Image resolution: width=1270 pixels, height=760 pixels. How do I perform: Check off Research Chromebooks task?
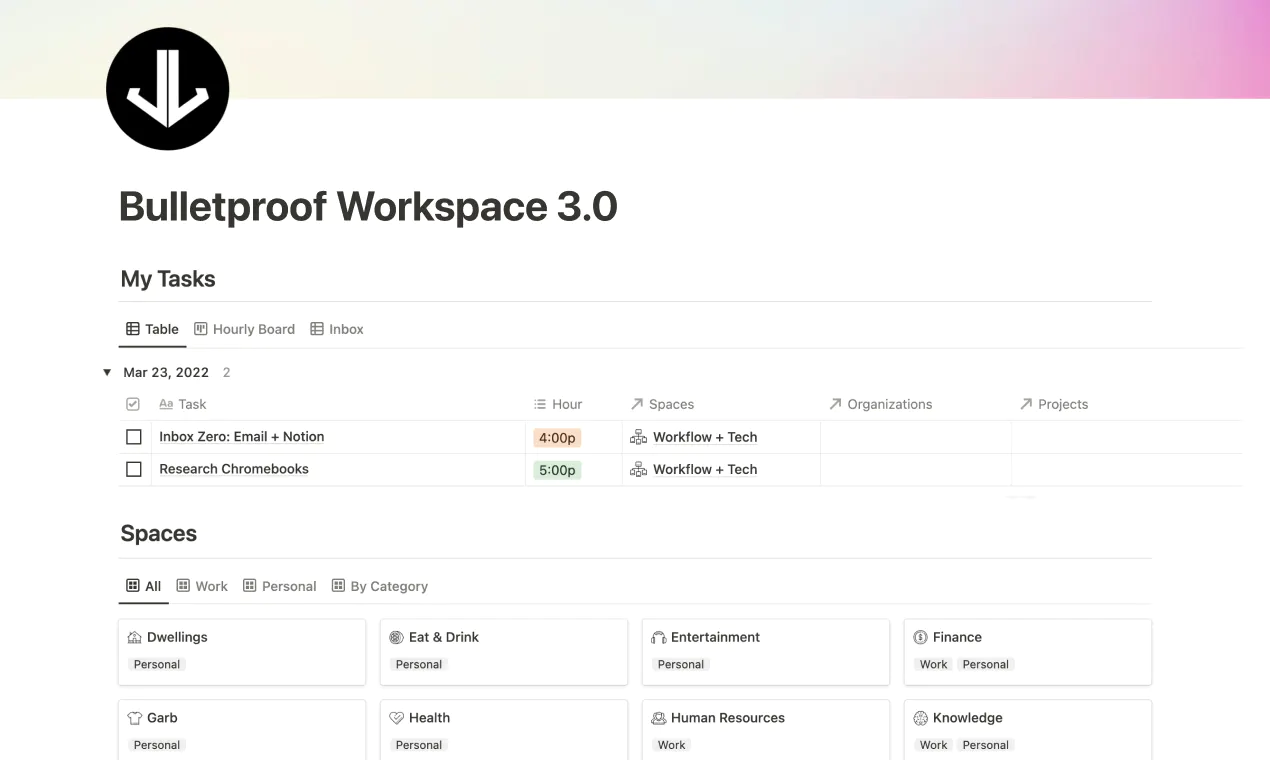[x=134, y=469]
